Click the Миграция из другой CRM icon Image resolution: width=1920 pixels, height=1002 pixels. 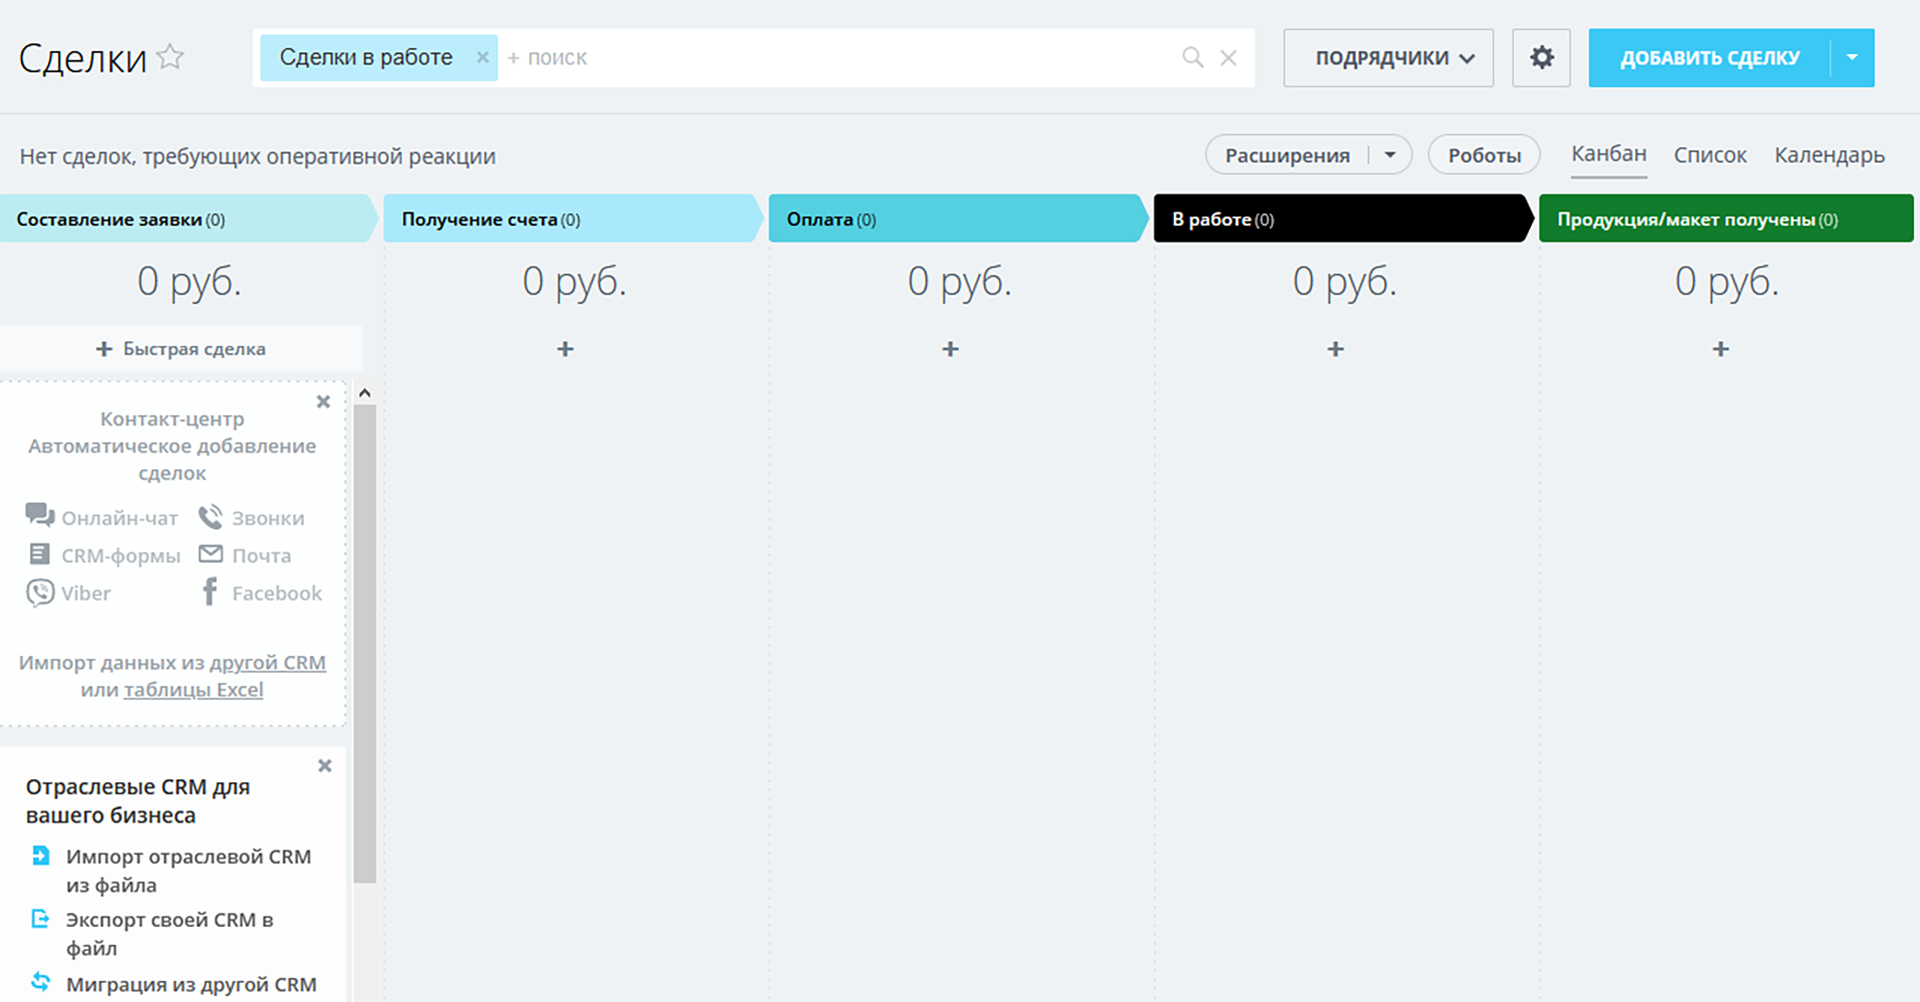coord(40,981)
